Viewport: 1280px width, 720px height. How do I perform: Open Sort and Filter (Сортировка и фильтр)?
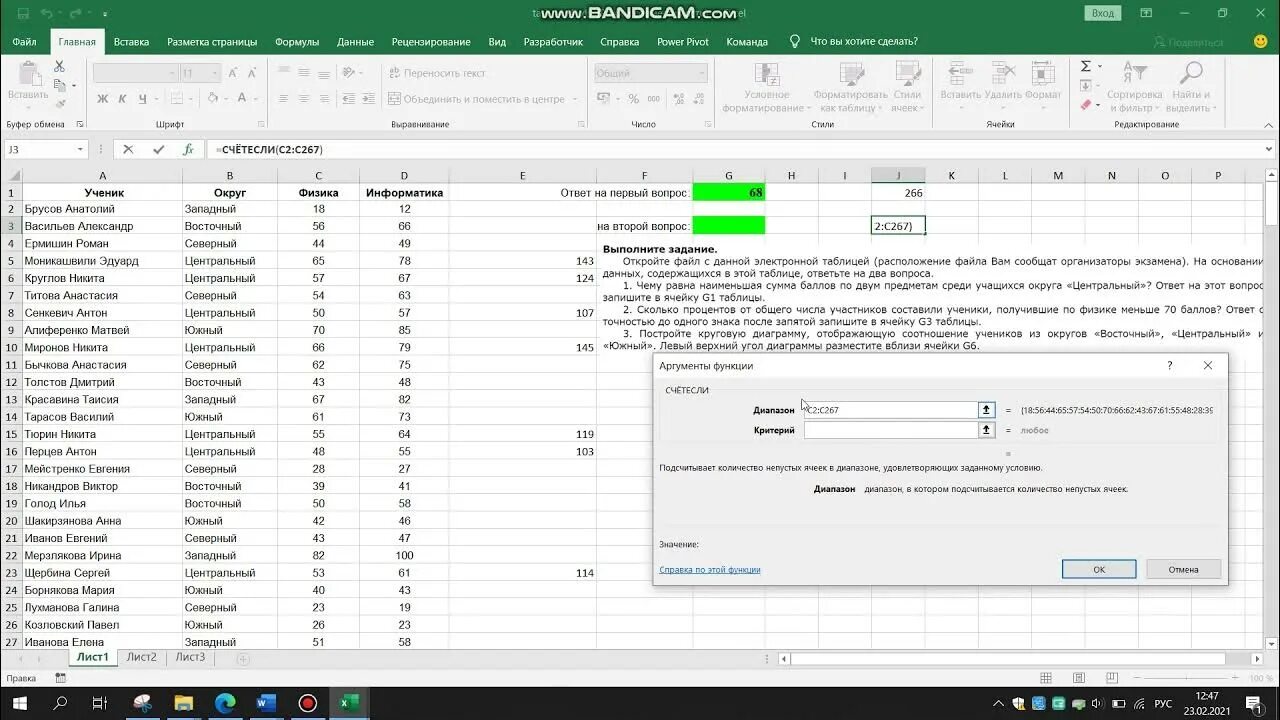point(1134,87)
